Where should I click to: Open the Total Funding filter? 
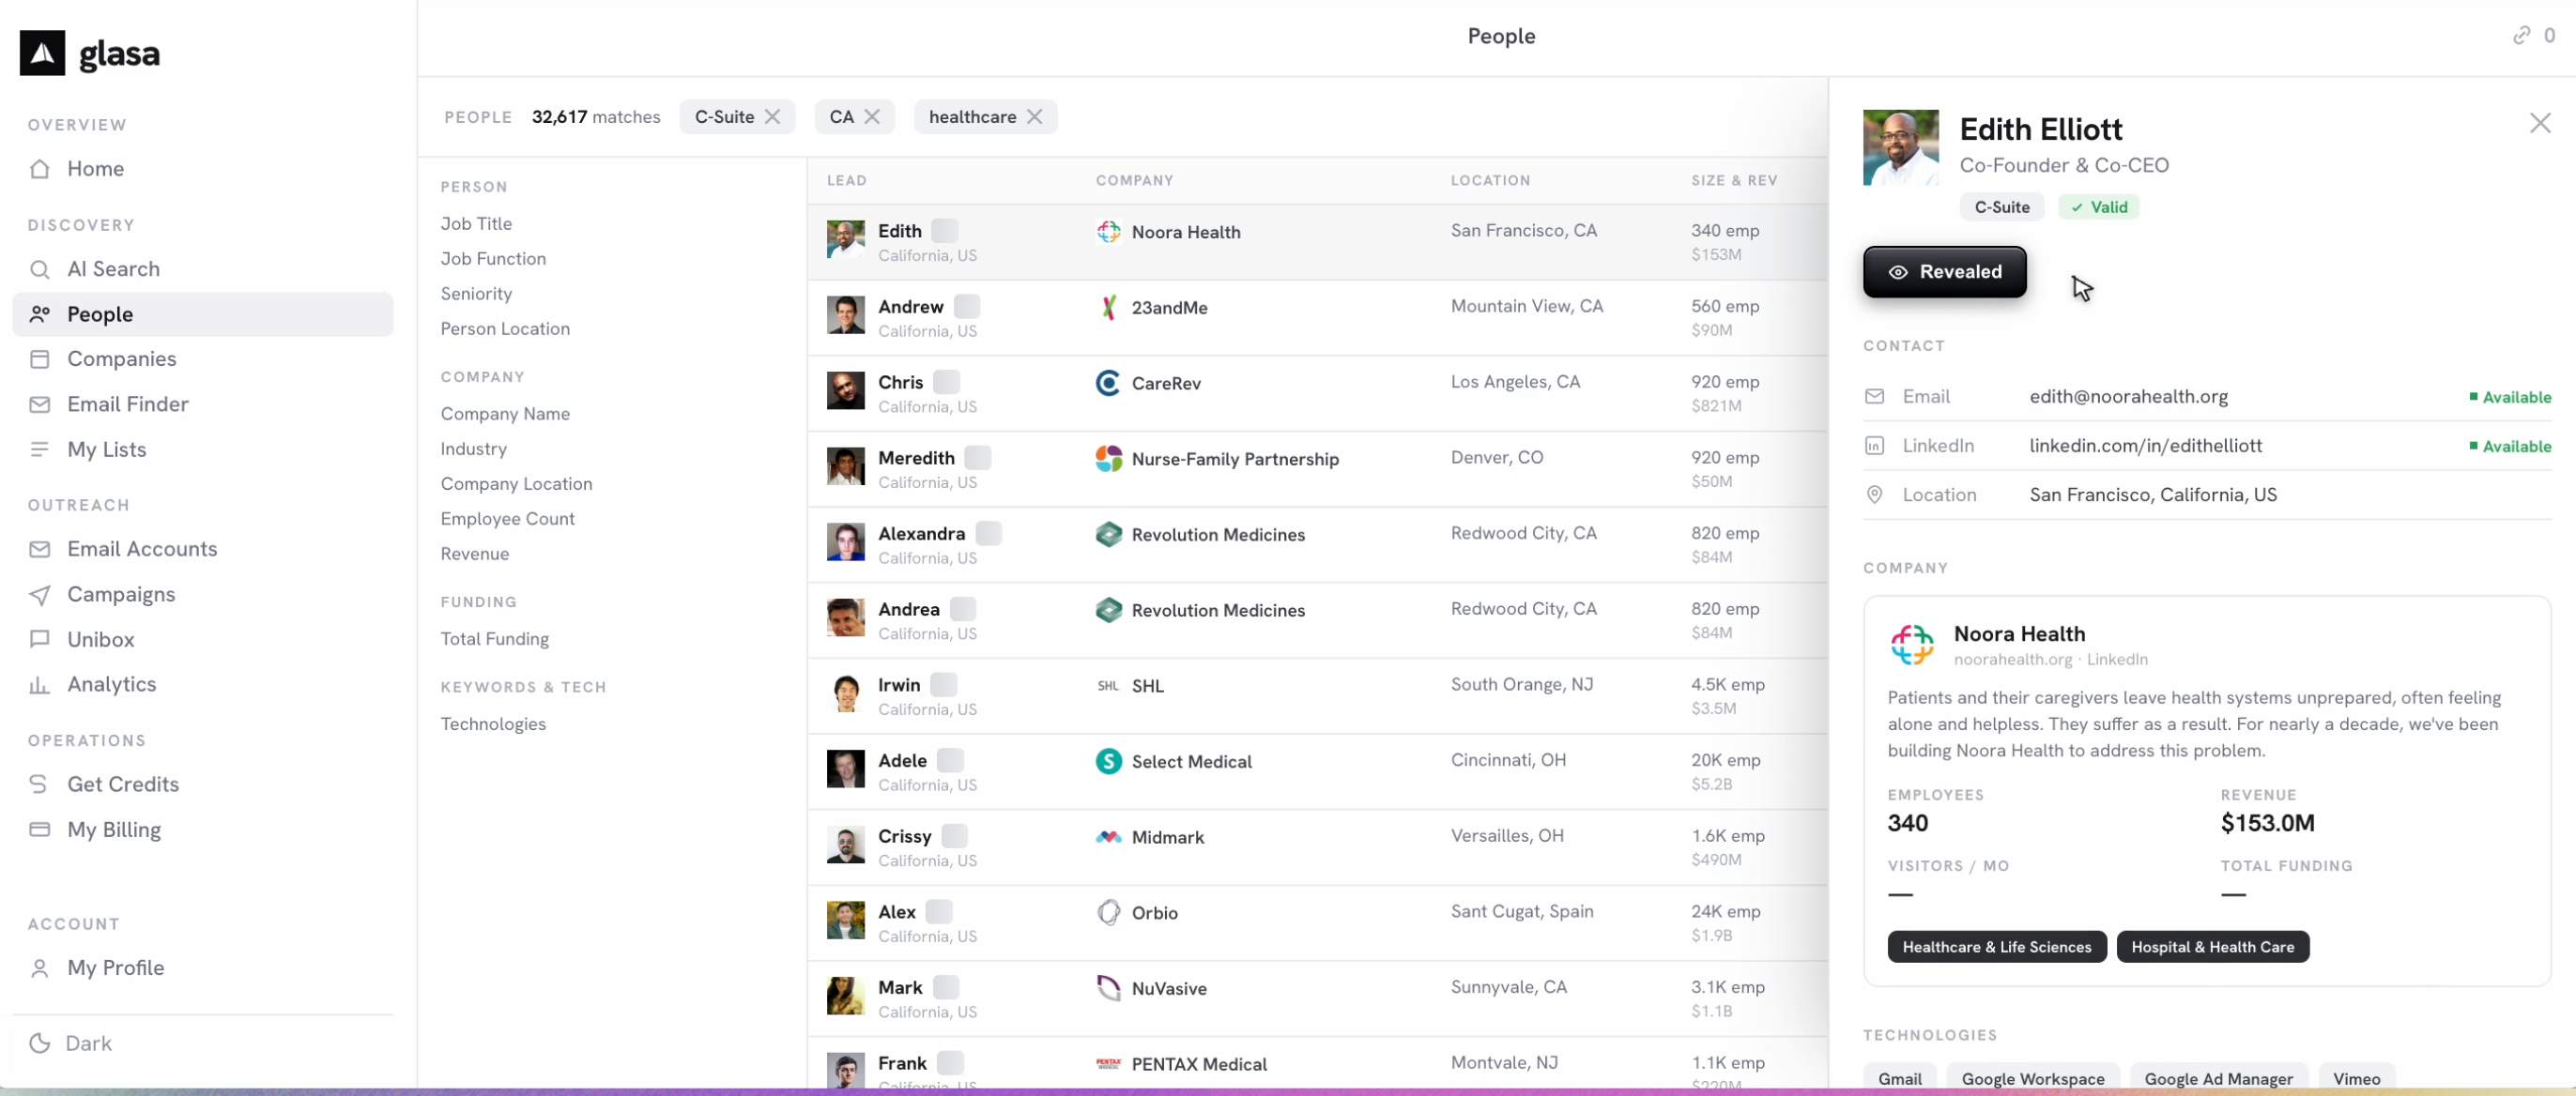(x=494, y=639)
